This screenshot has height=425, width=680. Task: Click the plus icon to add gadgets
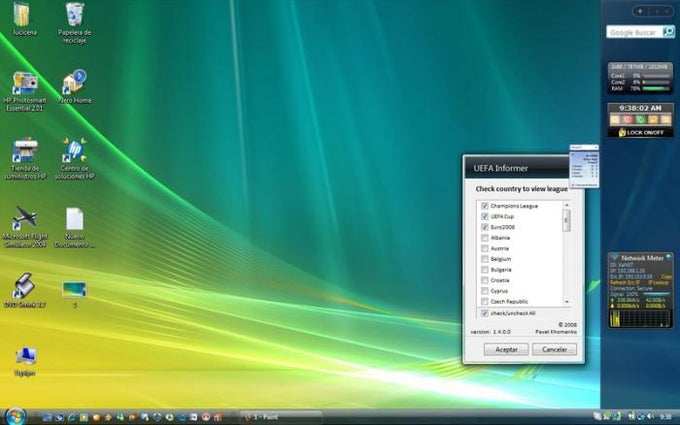640,11
